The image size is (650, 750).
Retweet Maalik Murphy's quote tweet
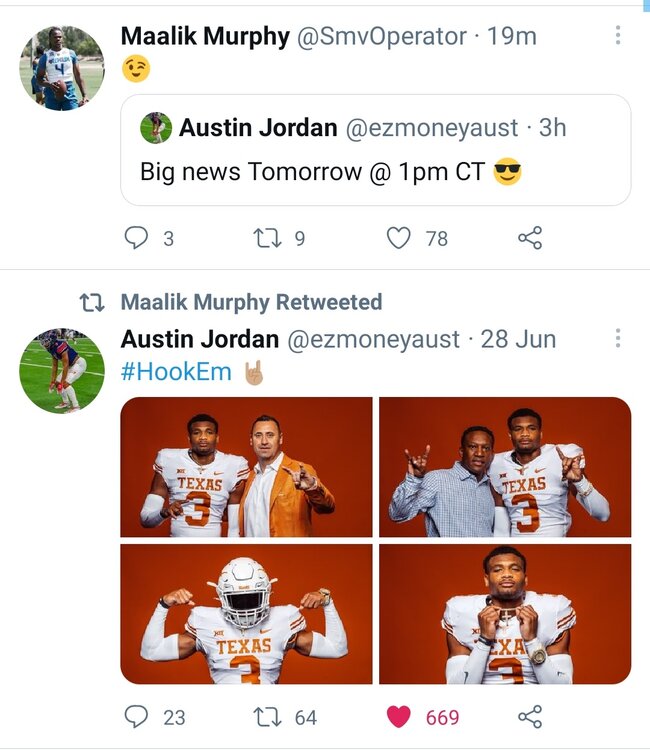click(x=267, y=238)
